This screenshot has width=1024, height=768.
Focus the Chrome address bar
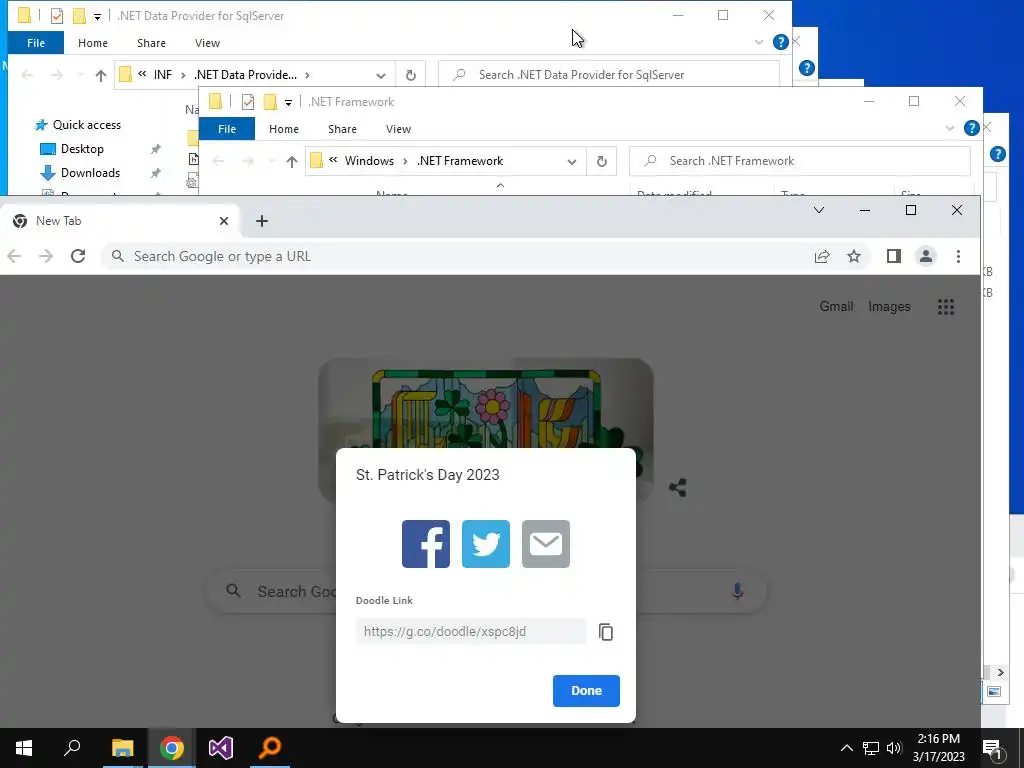click(x=457, y=256)
